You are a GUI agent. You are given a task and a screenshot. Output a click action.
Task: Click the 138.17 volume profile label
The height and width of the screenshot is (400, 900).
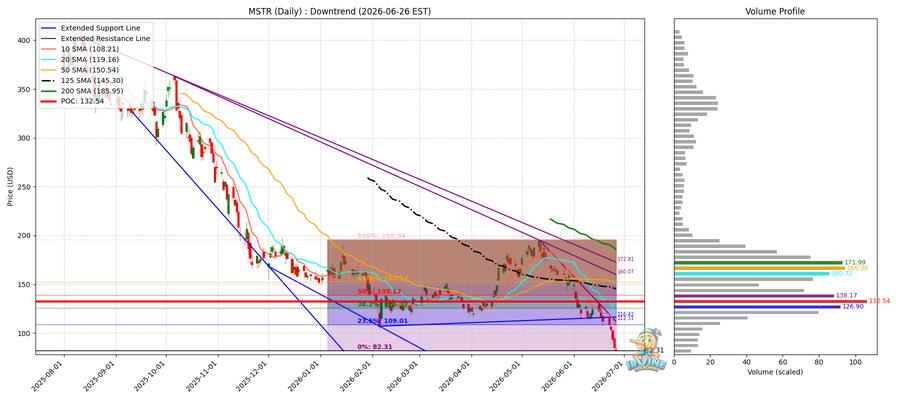point(845,296)
